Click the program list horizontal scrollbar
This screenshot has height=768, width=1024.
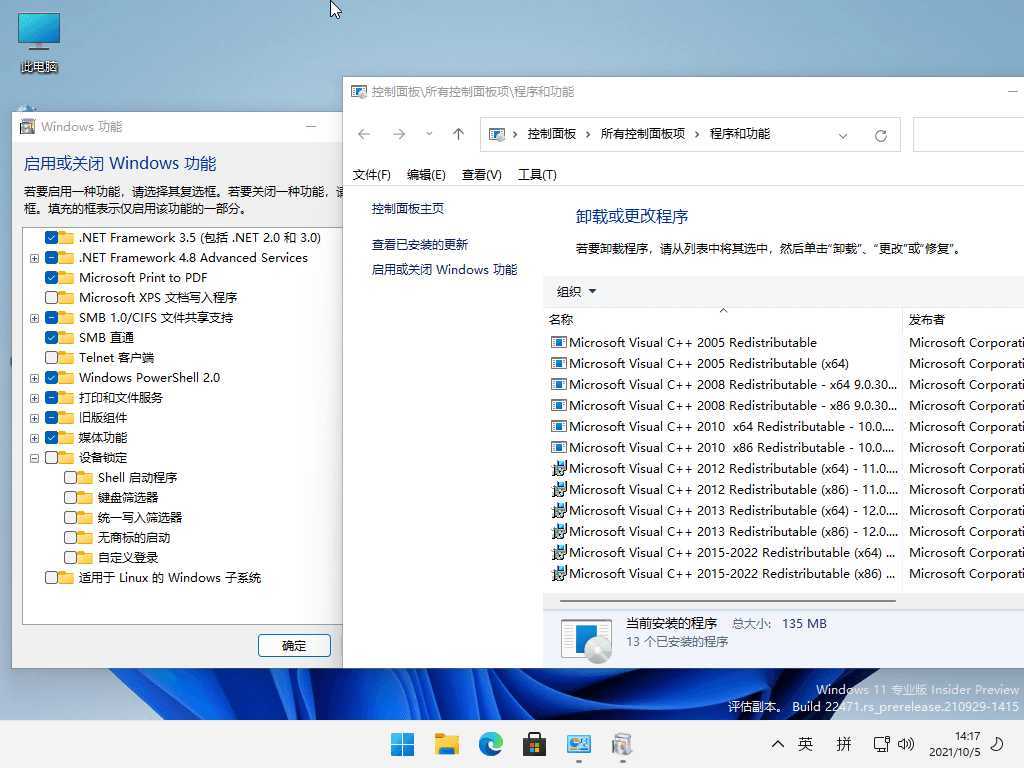pyautogui.click(x=728, y=600)
